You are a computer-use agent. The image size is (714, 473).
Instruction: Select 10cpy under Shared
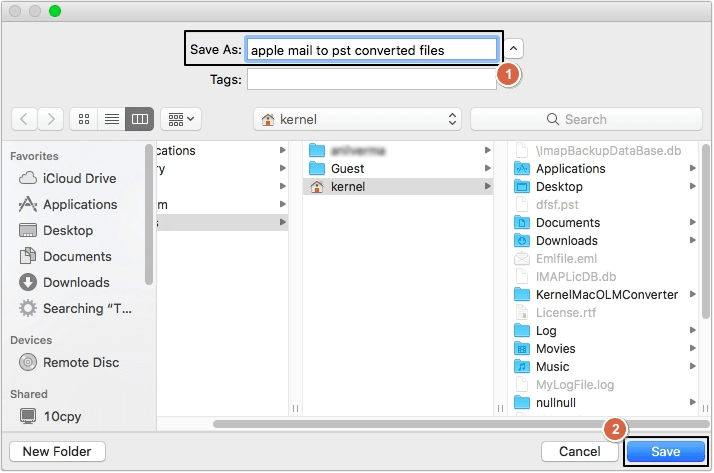point(51,416)
